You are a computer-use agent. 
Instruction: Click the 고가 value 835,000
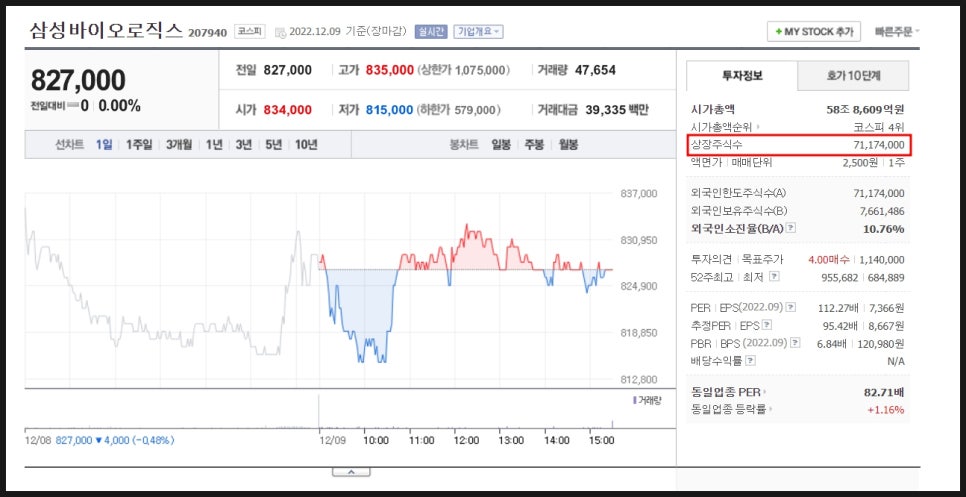click(x=389, y=70)
